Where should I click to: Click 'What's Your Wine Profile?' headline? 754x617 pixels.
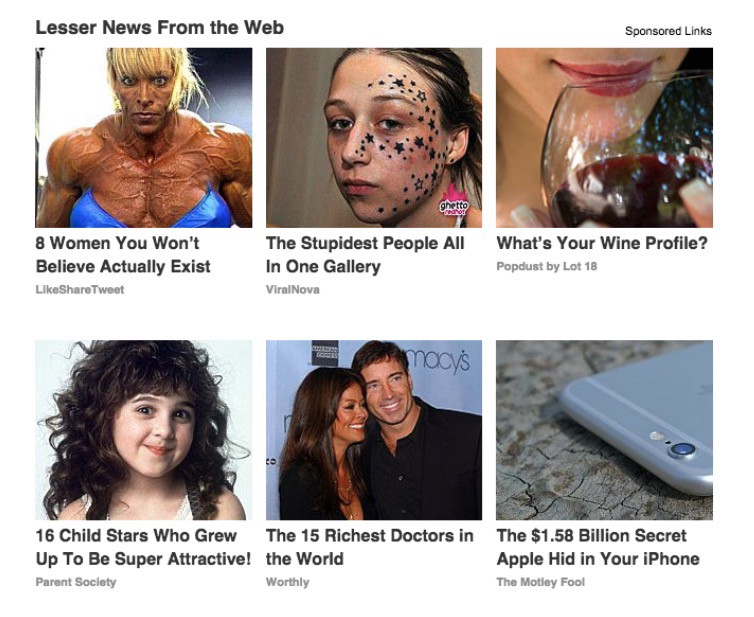coord(602,243)
